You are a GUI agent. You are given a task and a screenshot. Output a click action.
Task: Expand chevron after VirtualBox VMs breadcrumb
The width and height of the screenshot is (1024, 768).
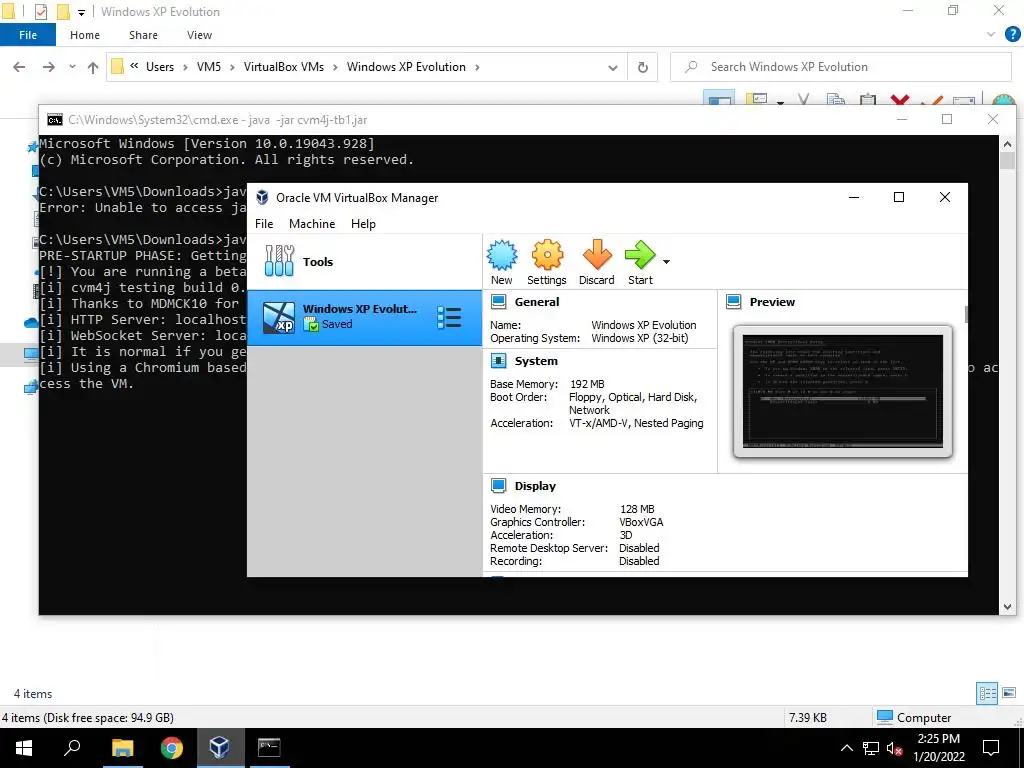335,67
